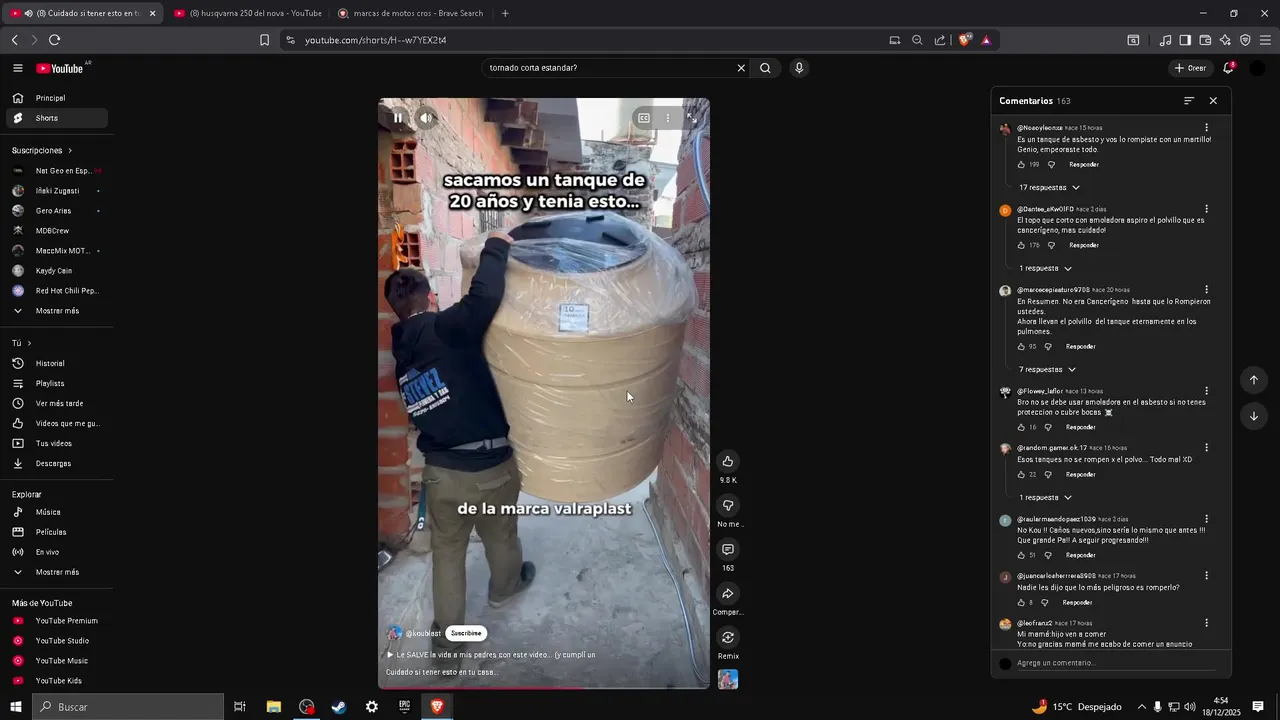1280x720 pixels.
Task: Expand 7 respuestas thread
Action: tap(1047, 370)
